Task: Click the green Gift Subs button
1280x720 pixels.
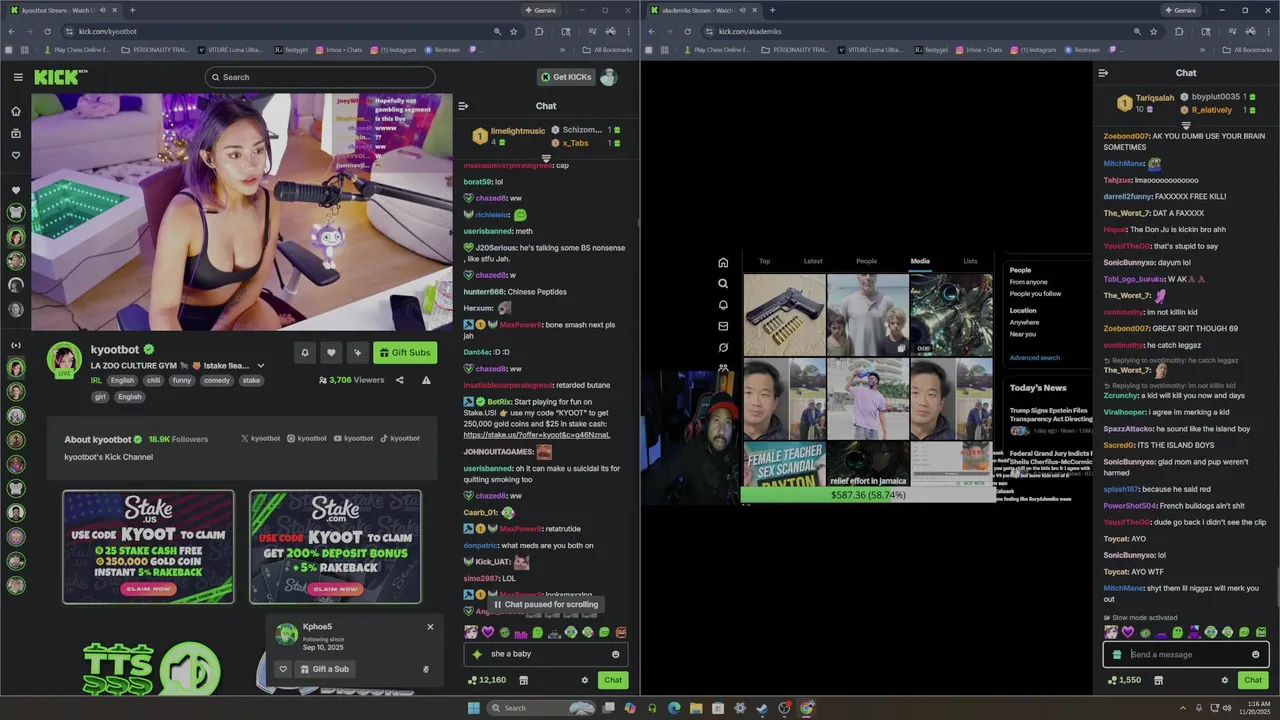Action: tap(405, 352)
